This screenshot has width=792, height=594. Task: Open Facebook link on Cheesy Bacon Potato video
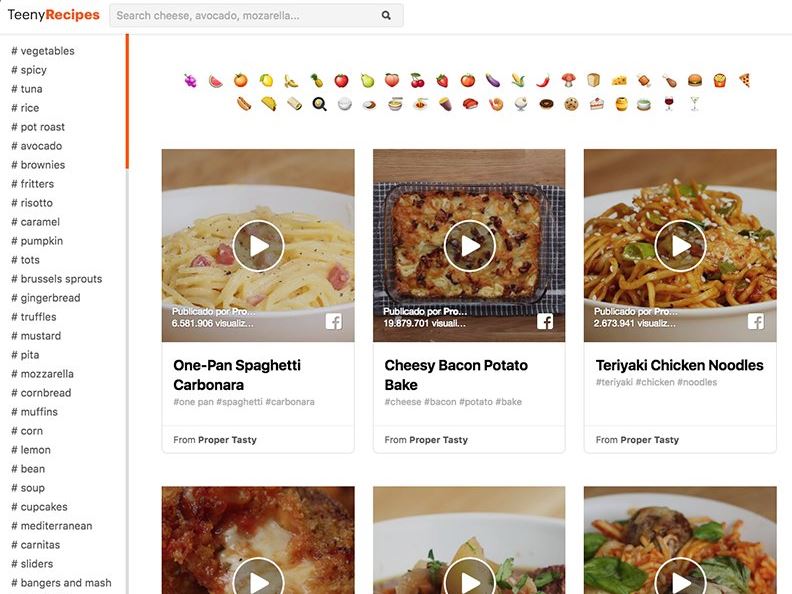pos(545,322)
